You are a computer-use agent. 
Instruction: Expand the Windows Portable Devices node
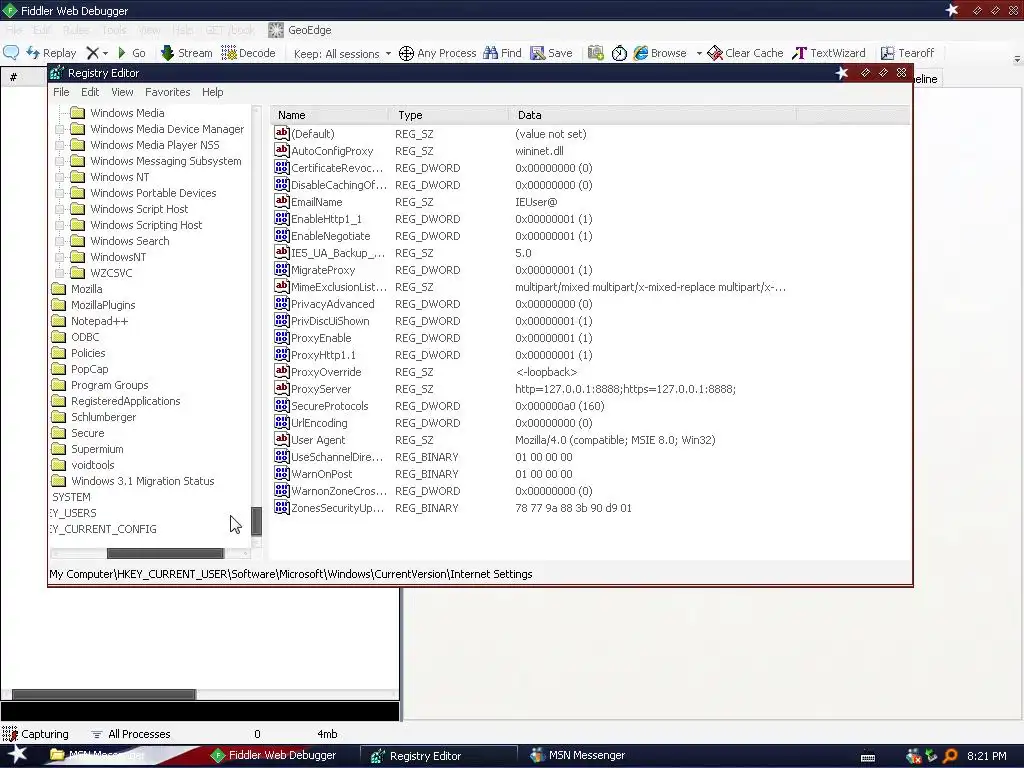(x=59, y=193)
